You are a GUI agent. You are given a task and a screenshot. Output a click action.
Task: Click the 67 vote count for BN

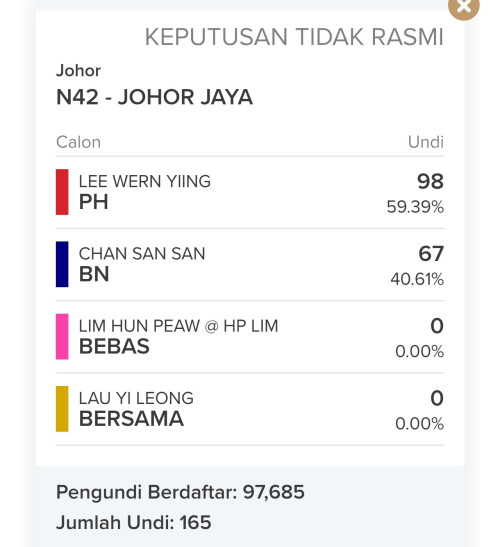click(x=431, y=254)
